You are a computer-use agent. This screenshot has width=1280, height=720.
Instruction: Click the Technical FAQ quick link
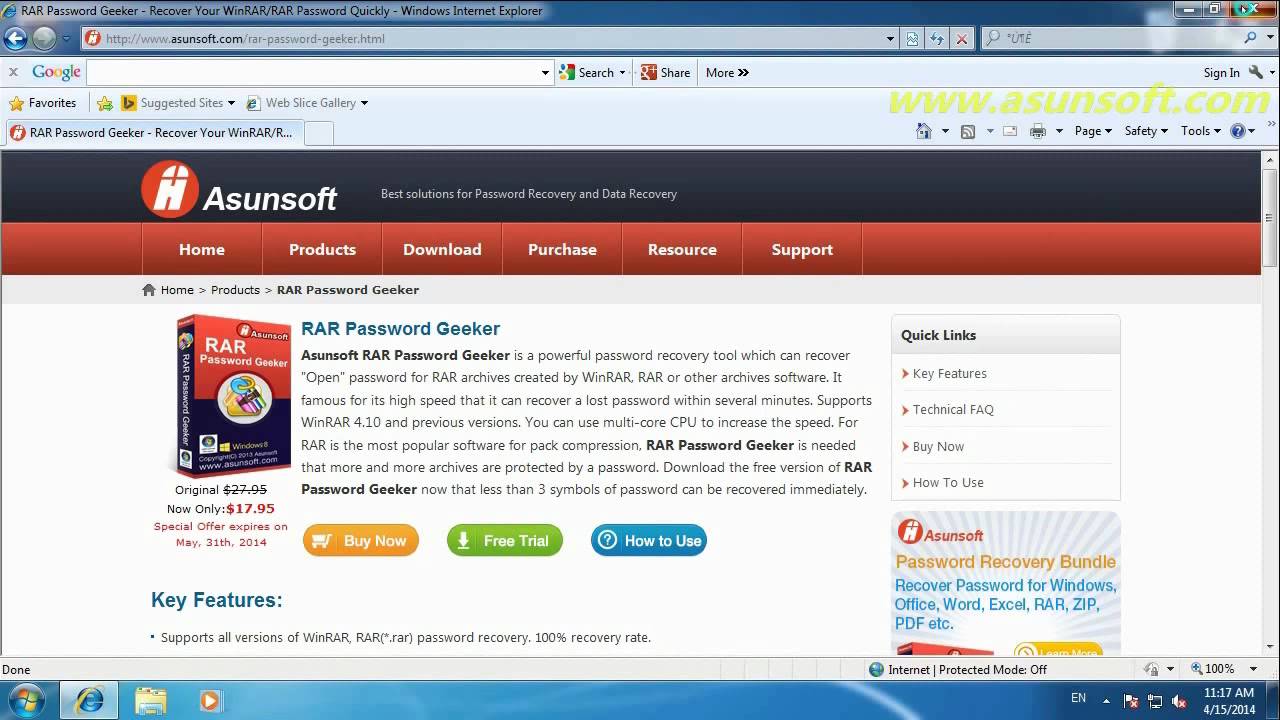tap(953, 410)
